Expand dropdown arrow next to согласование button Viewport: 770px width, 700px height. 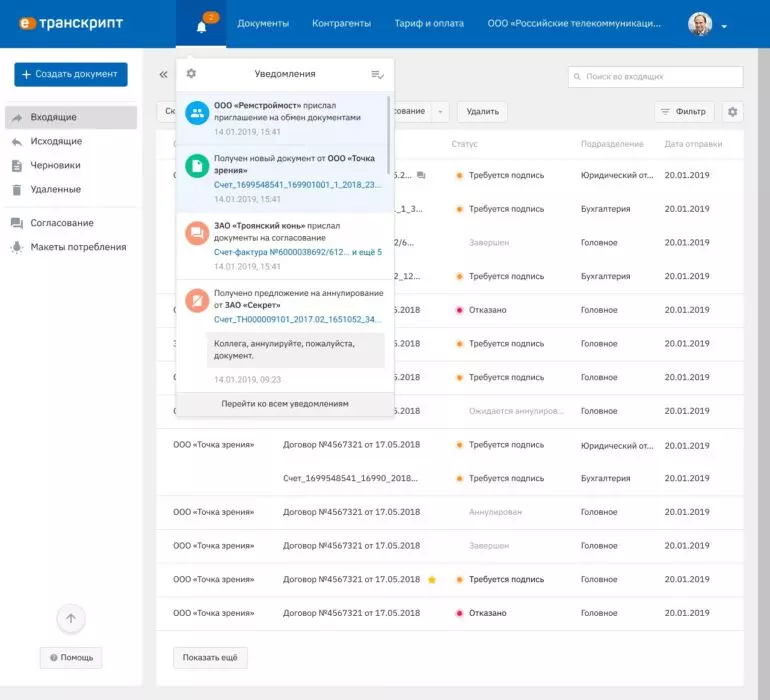[x=440, y=112]
